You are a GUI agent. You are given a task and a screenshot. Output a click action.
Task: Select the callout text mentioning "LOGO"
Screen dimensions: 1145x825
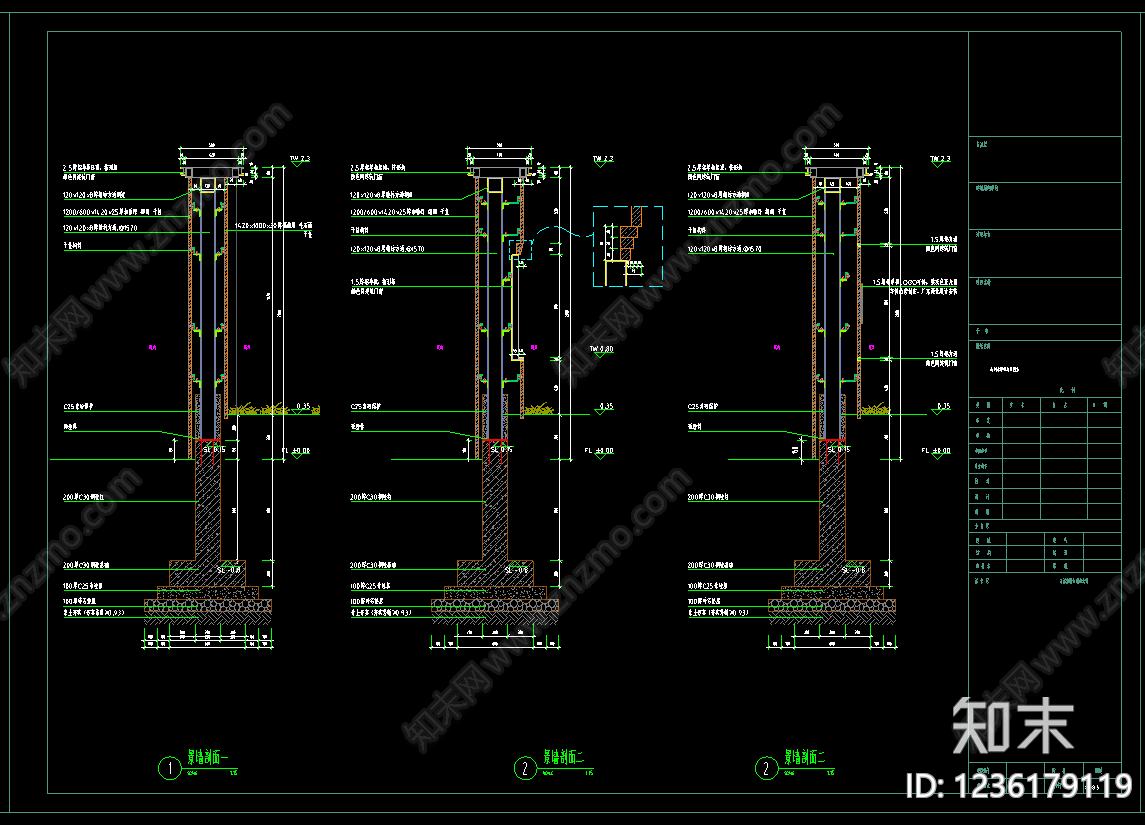[x=915, y=286]
